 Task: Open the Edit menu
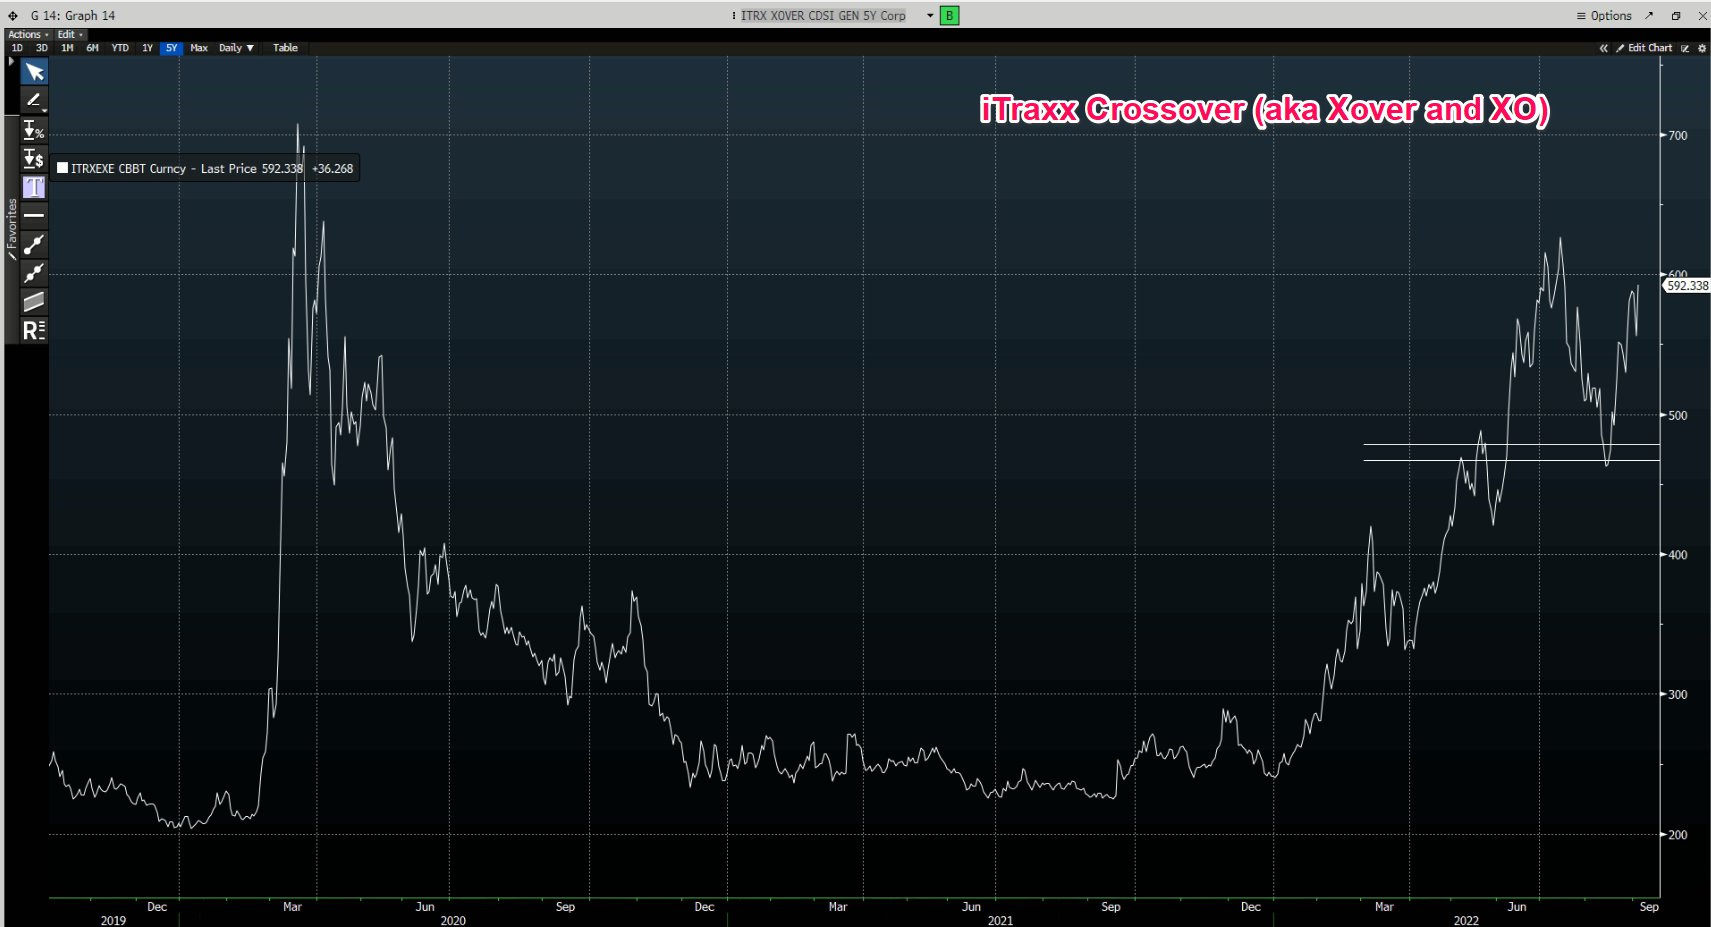click(x=70, y=34)
